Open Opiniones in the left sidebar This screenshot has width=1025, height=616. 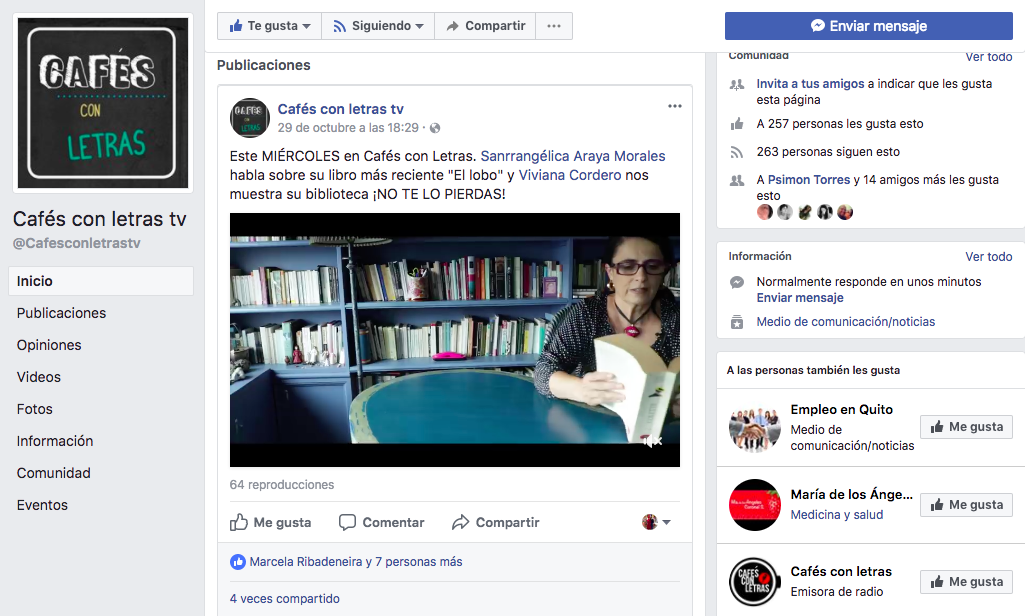pyautogui.click(x=49, y=345)
